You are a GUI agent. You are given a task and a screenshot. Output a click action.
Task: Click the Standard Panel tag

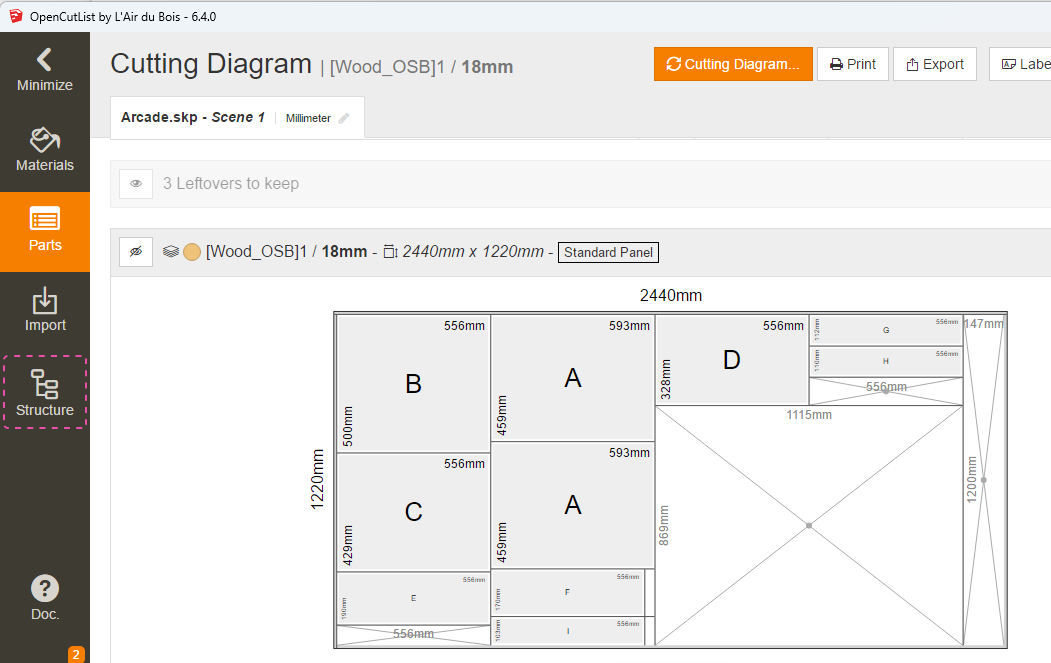point(608,252)
